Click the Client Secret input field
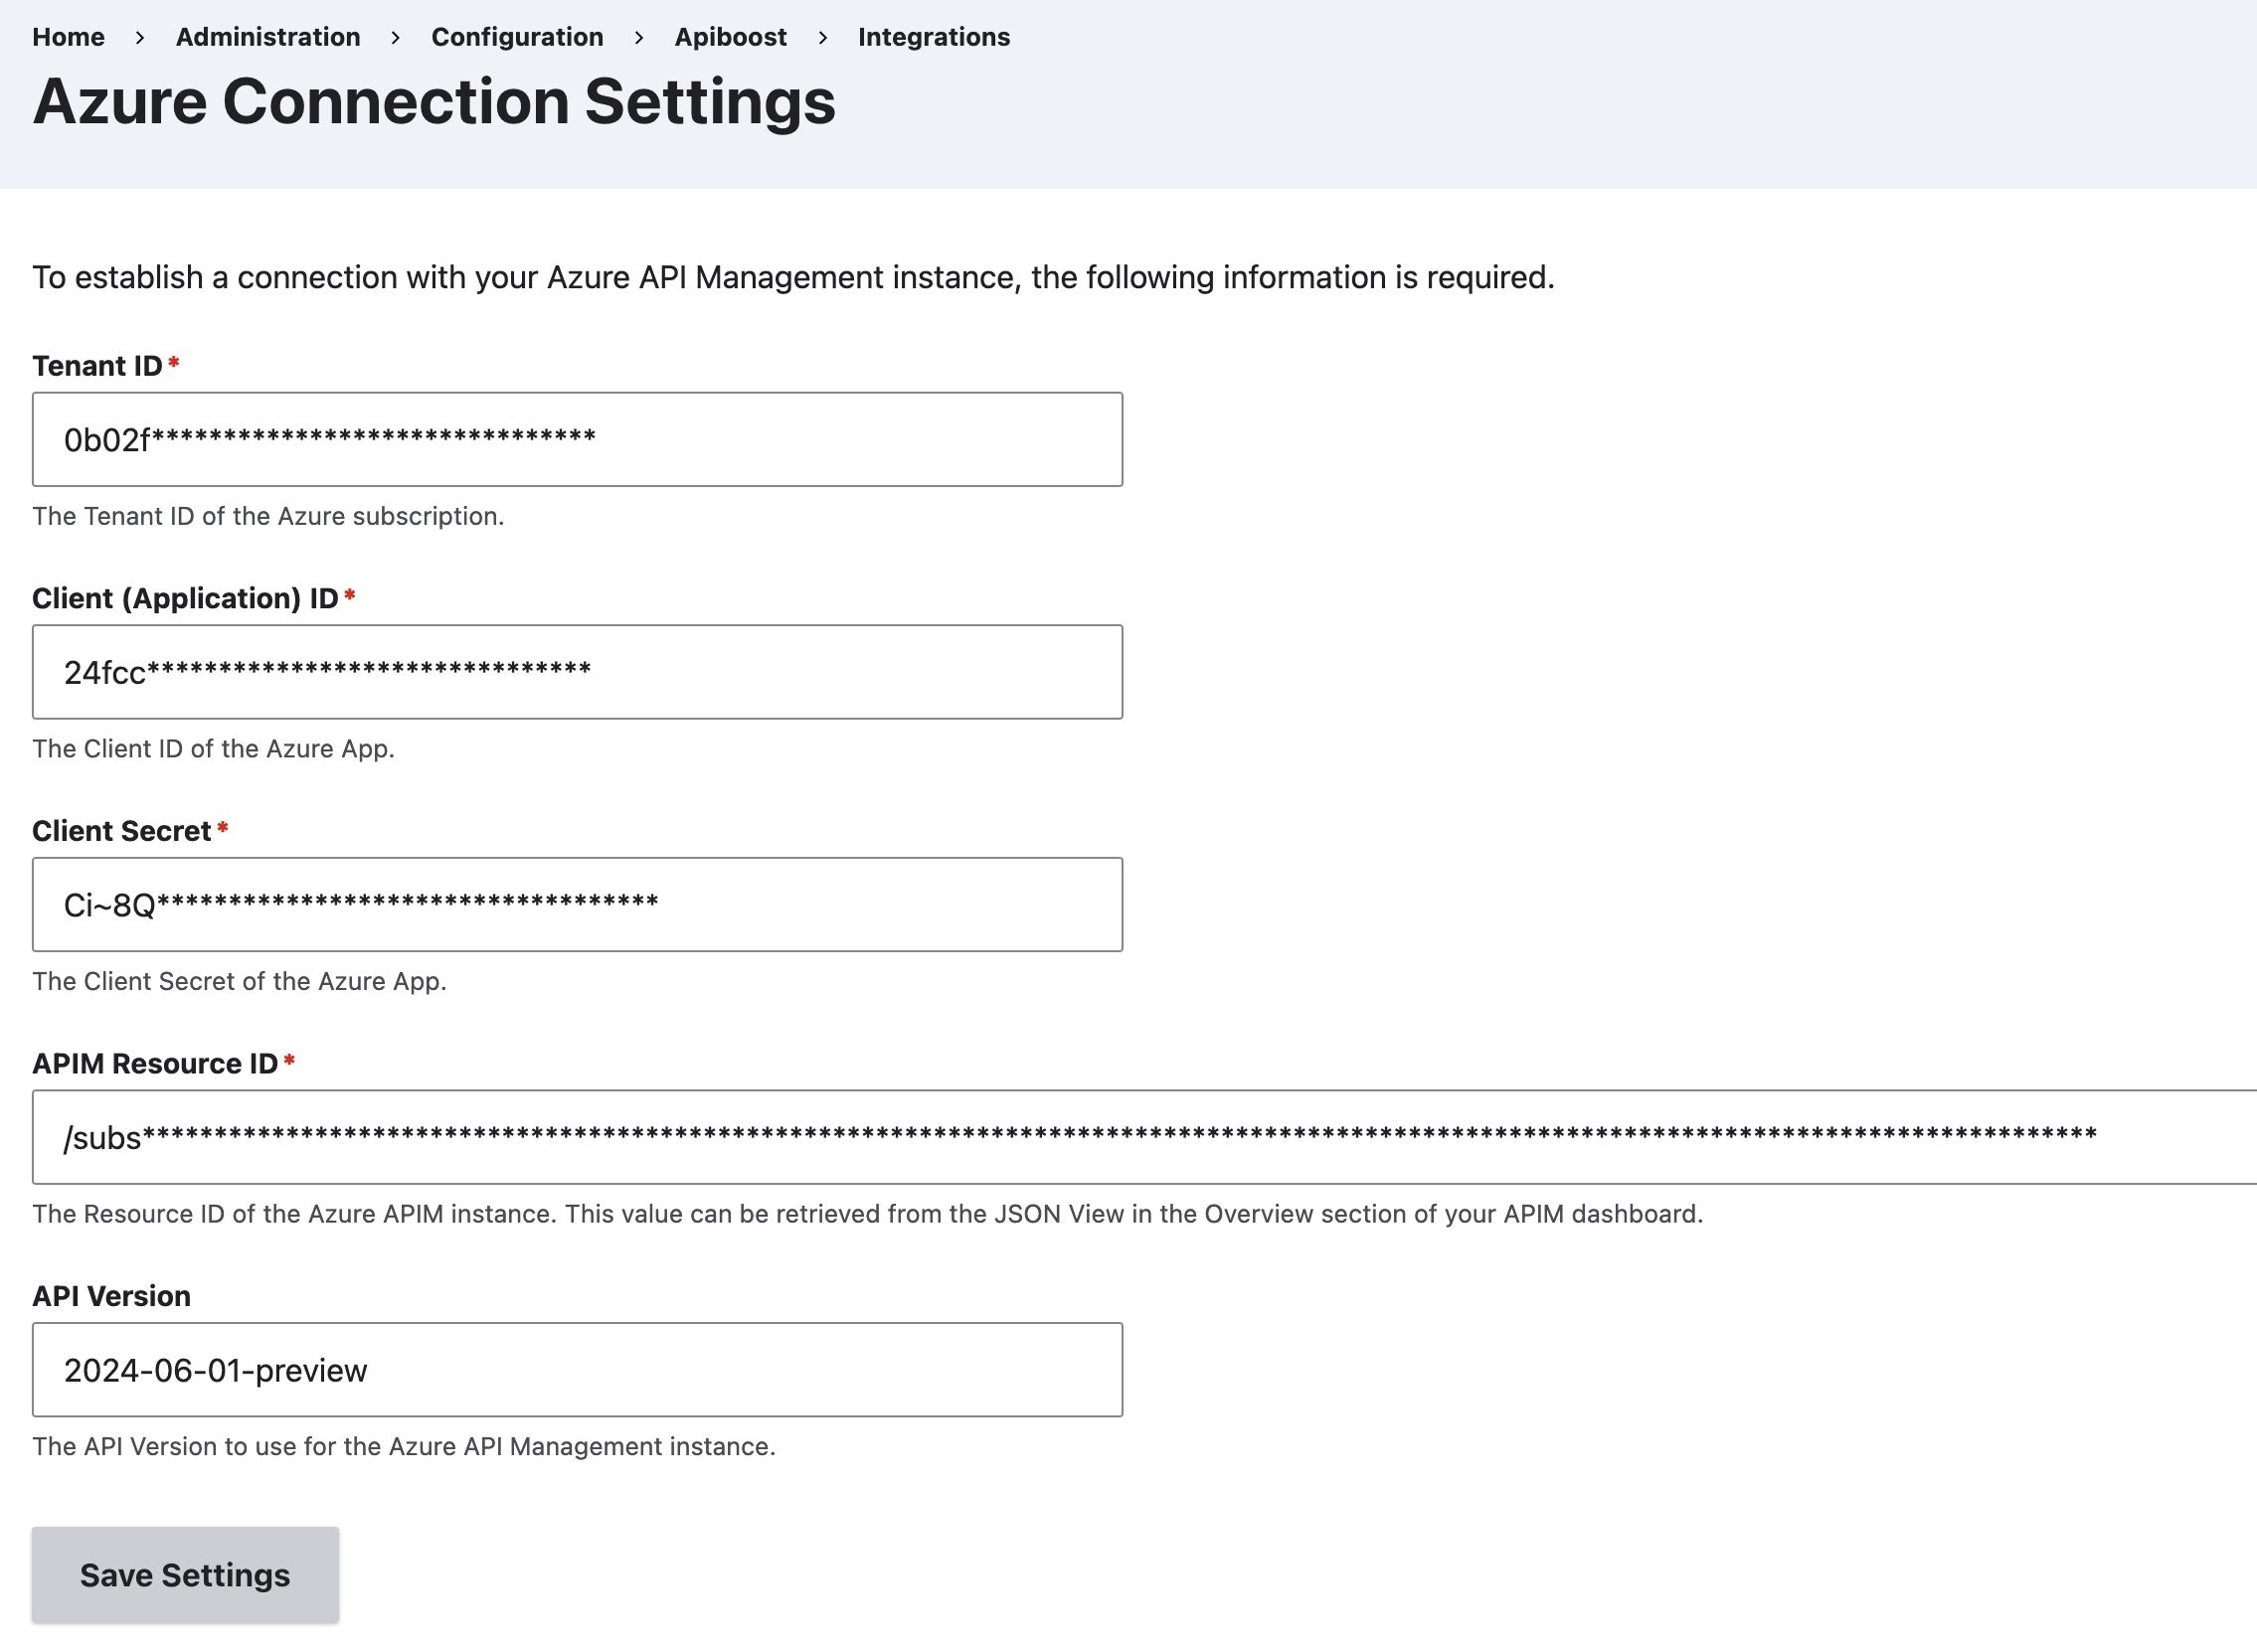Viewport: 2257px width, 1652px height. pyautogui.click(x=577, y=904)
